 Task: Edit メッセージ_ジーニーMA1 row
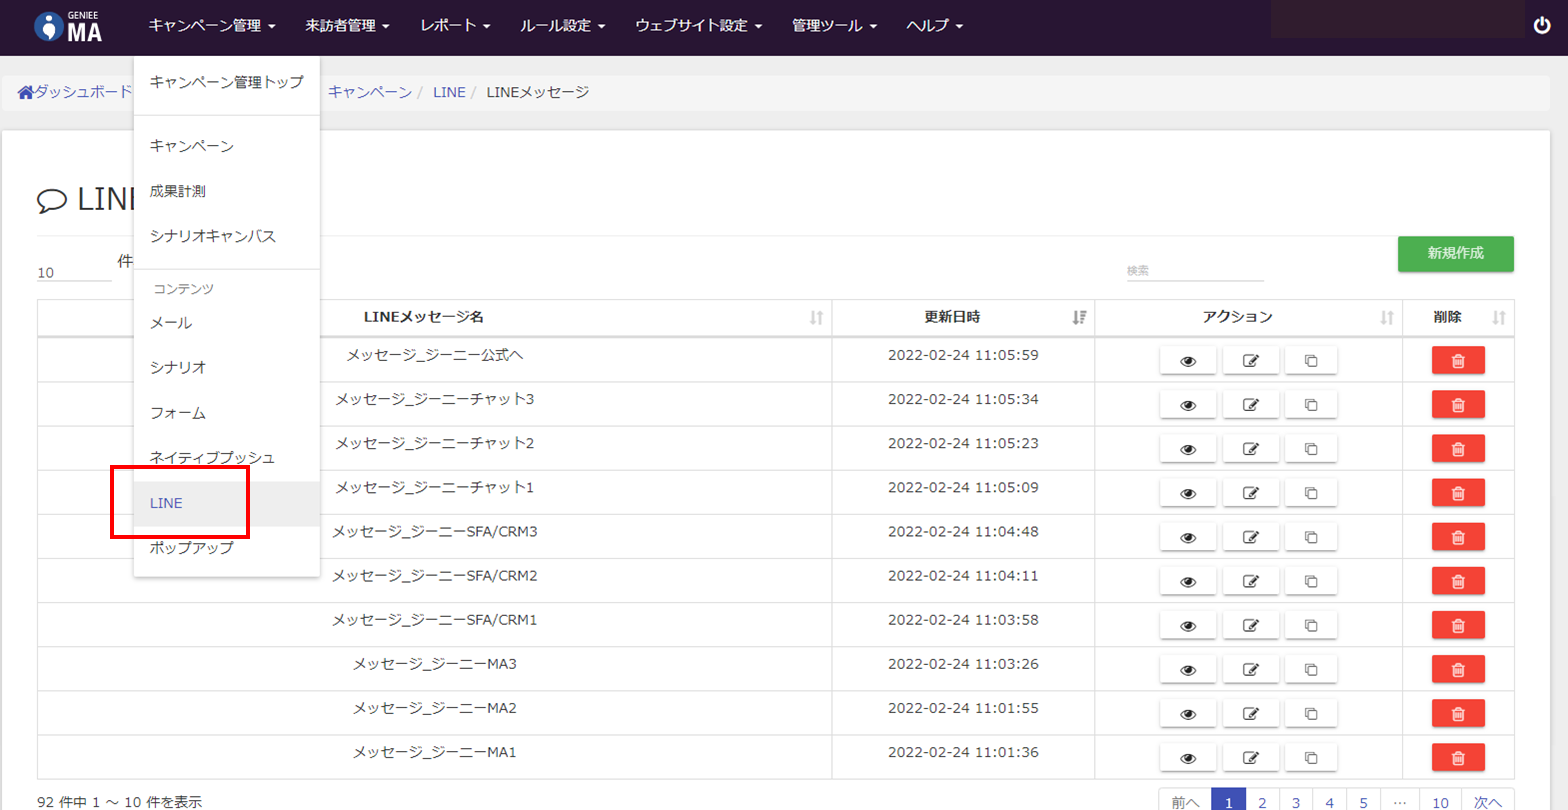[1250, 757]
